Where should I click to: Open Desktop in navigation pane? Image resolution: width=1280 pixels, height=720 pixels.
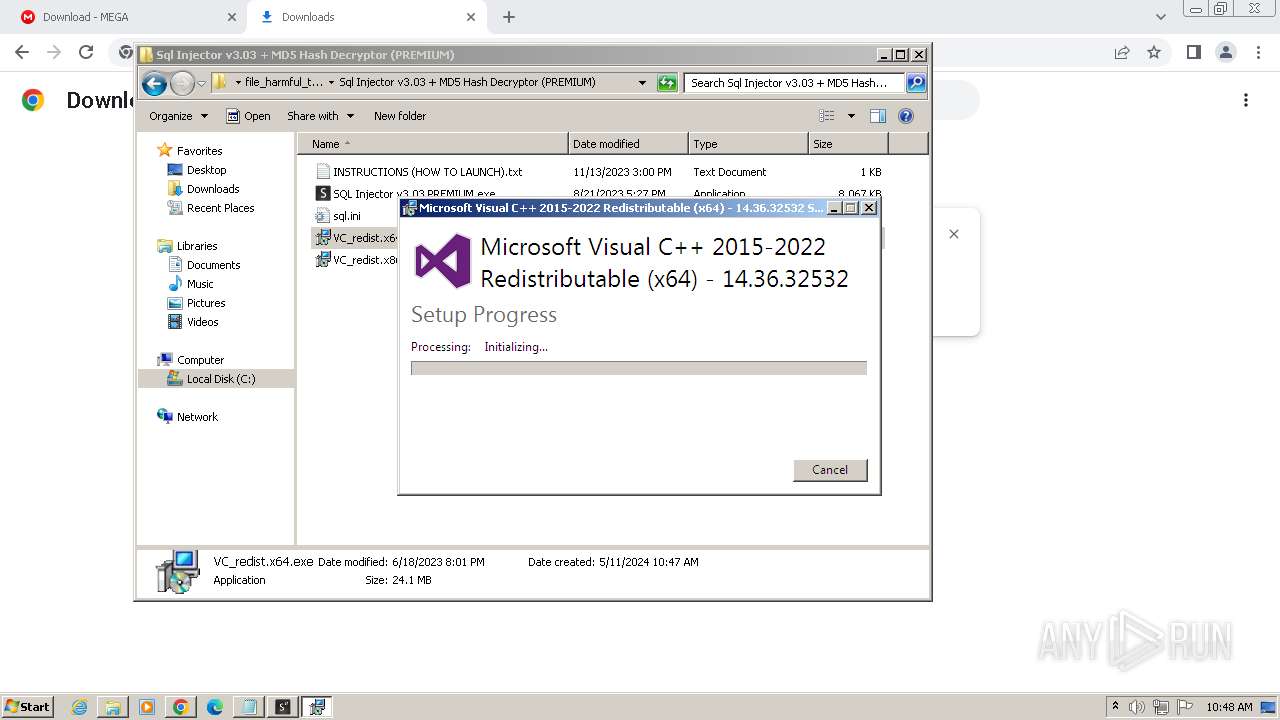(206, 170)
